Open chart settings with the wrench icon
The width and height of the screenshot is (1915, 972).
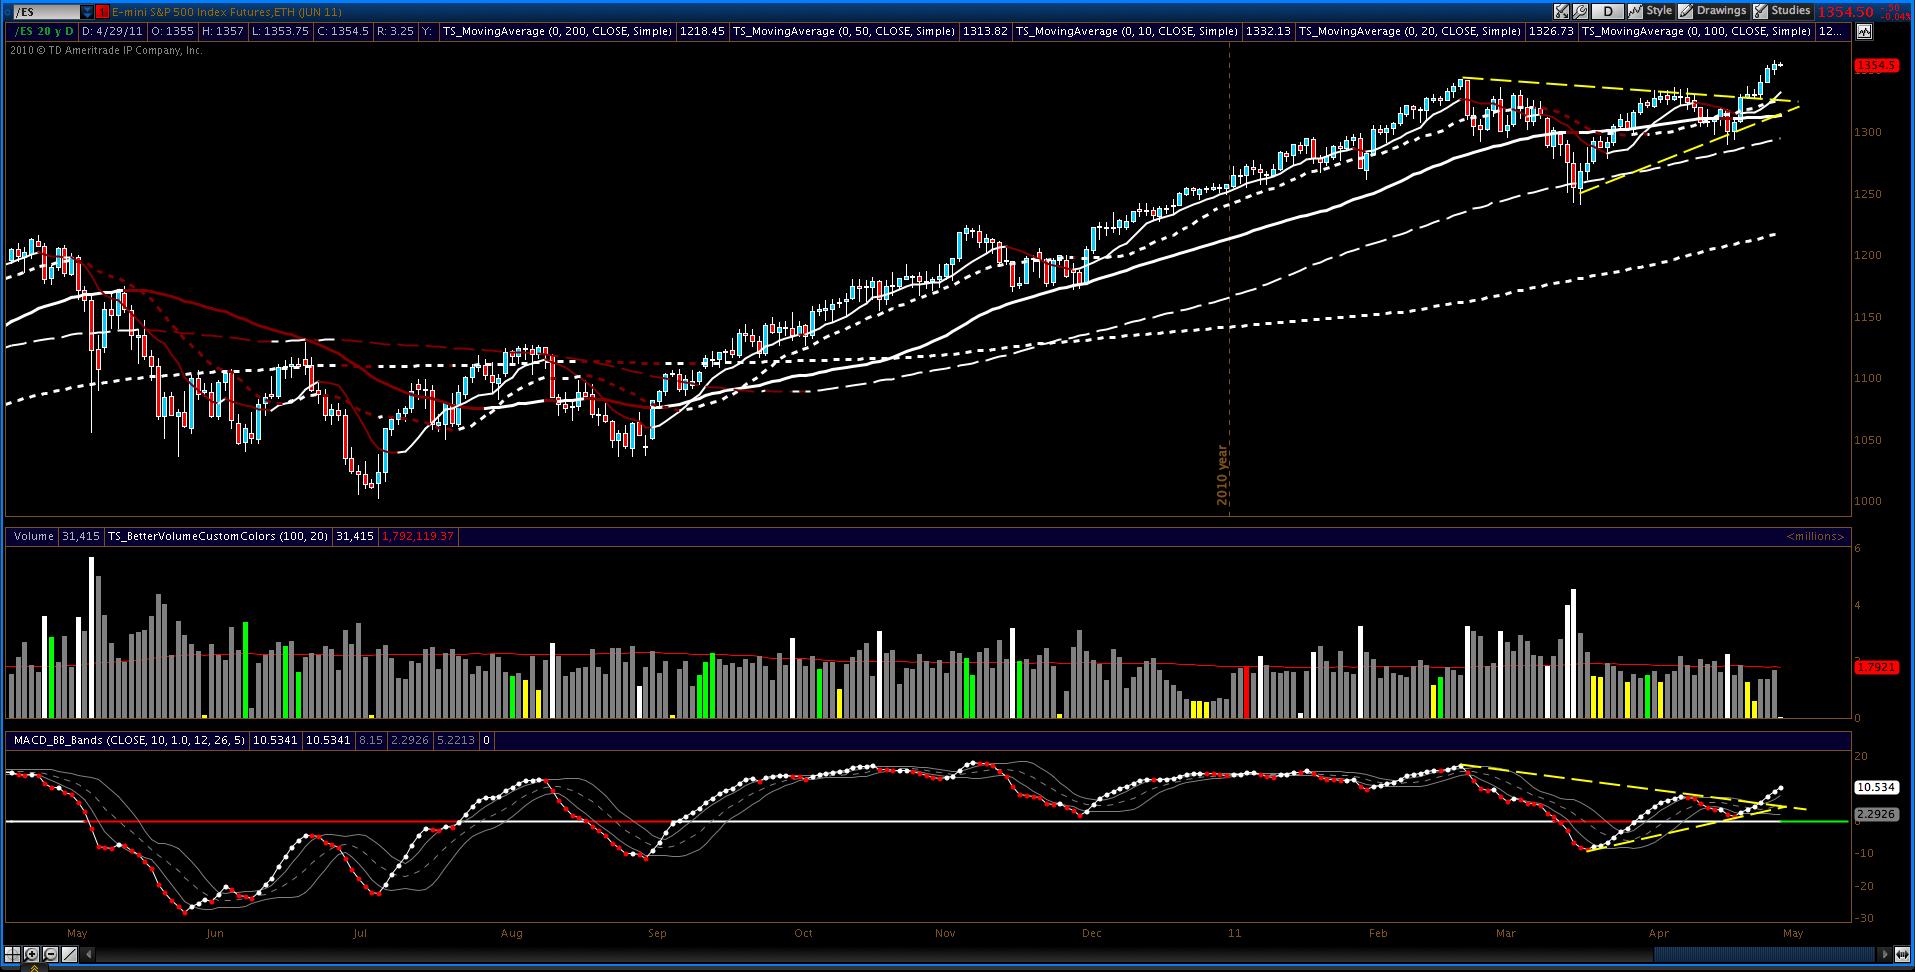tap(1580, 12)
